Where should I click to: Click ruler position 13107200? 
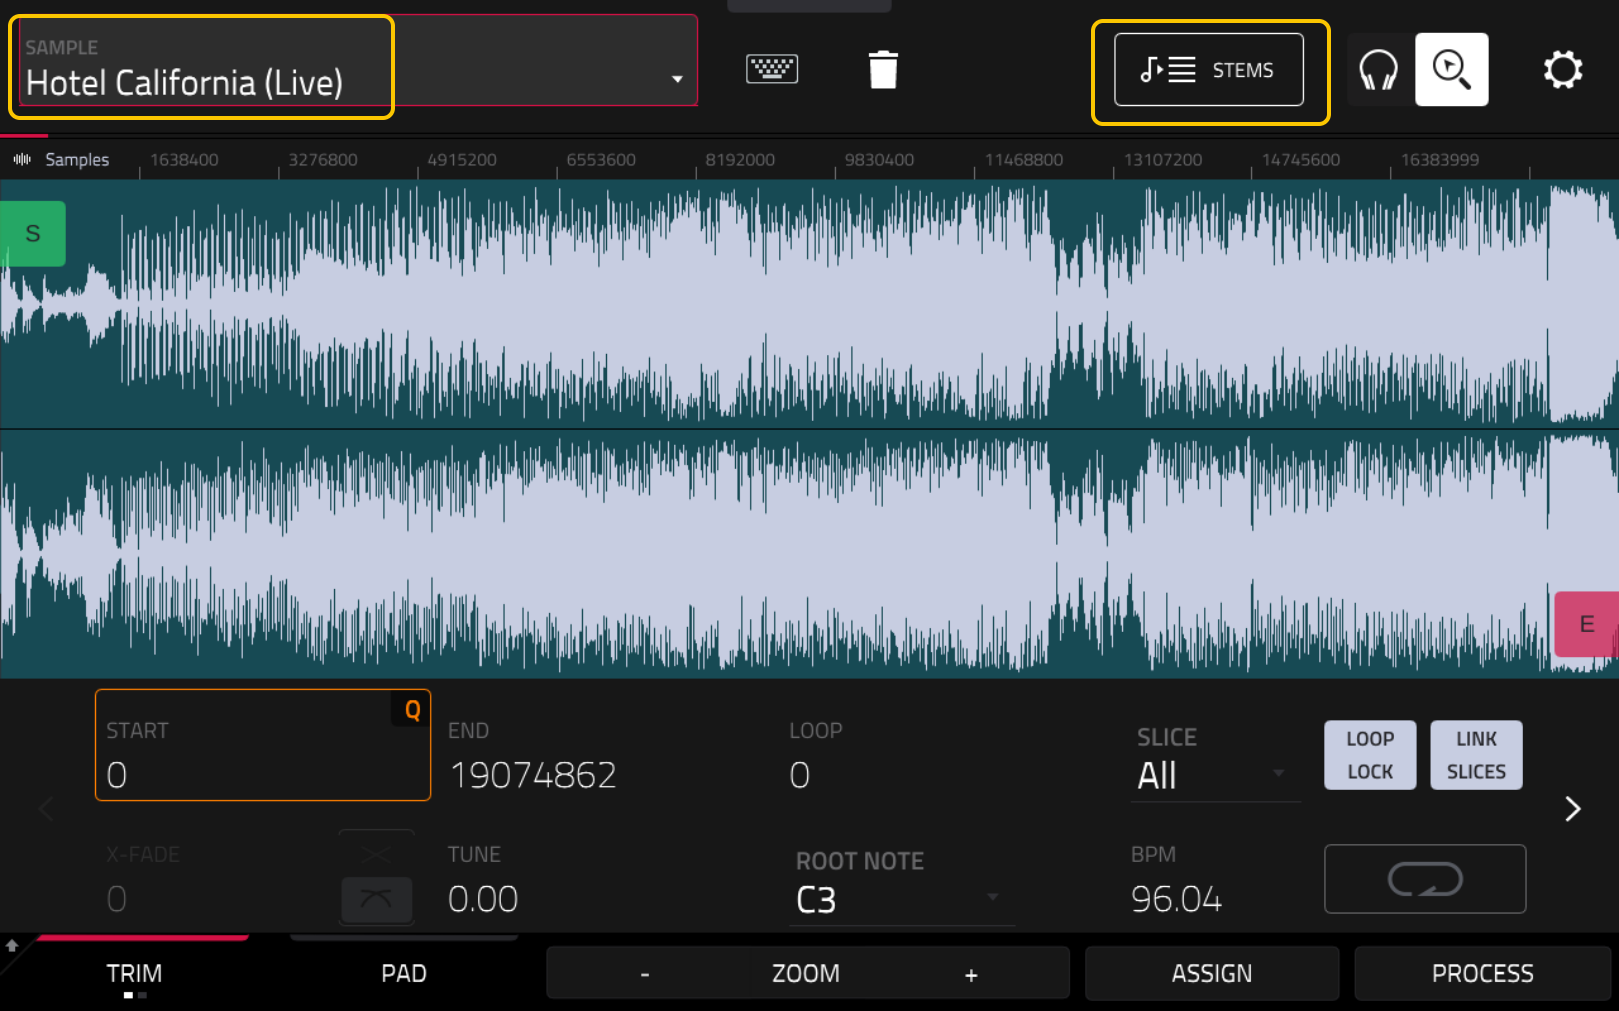click(1163, 159)
